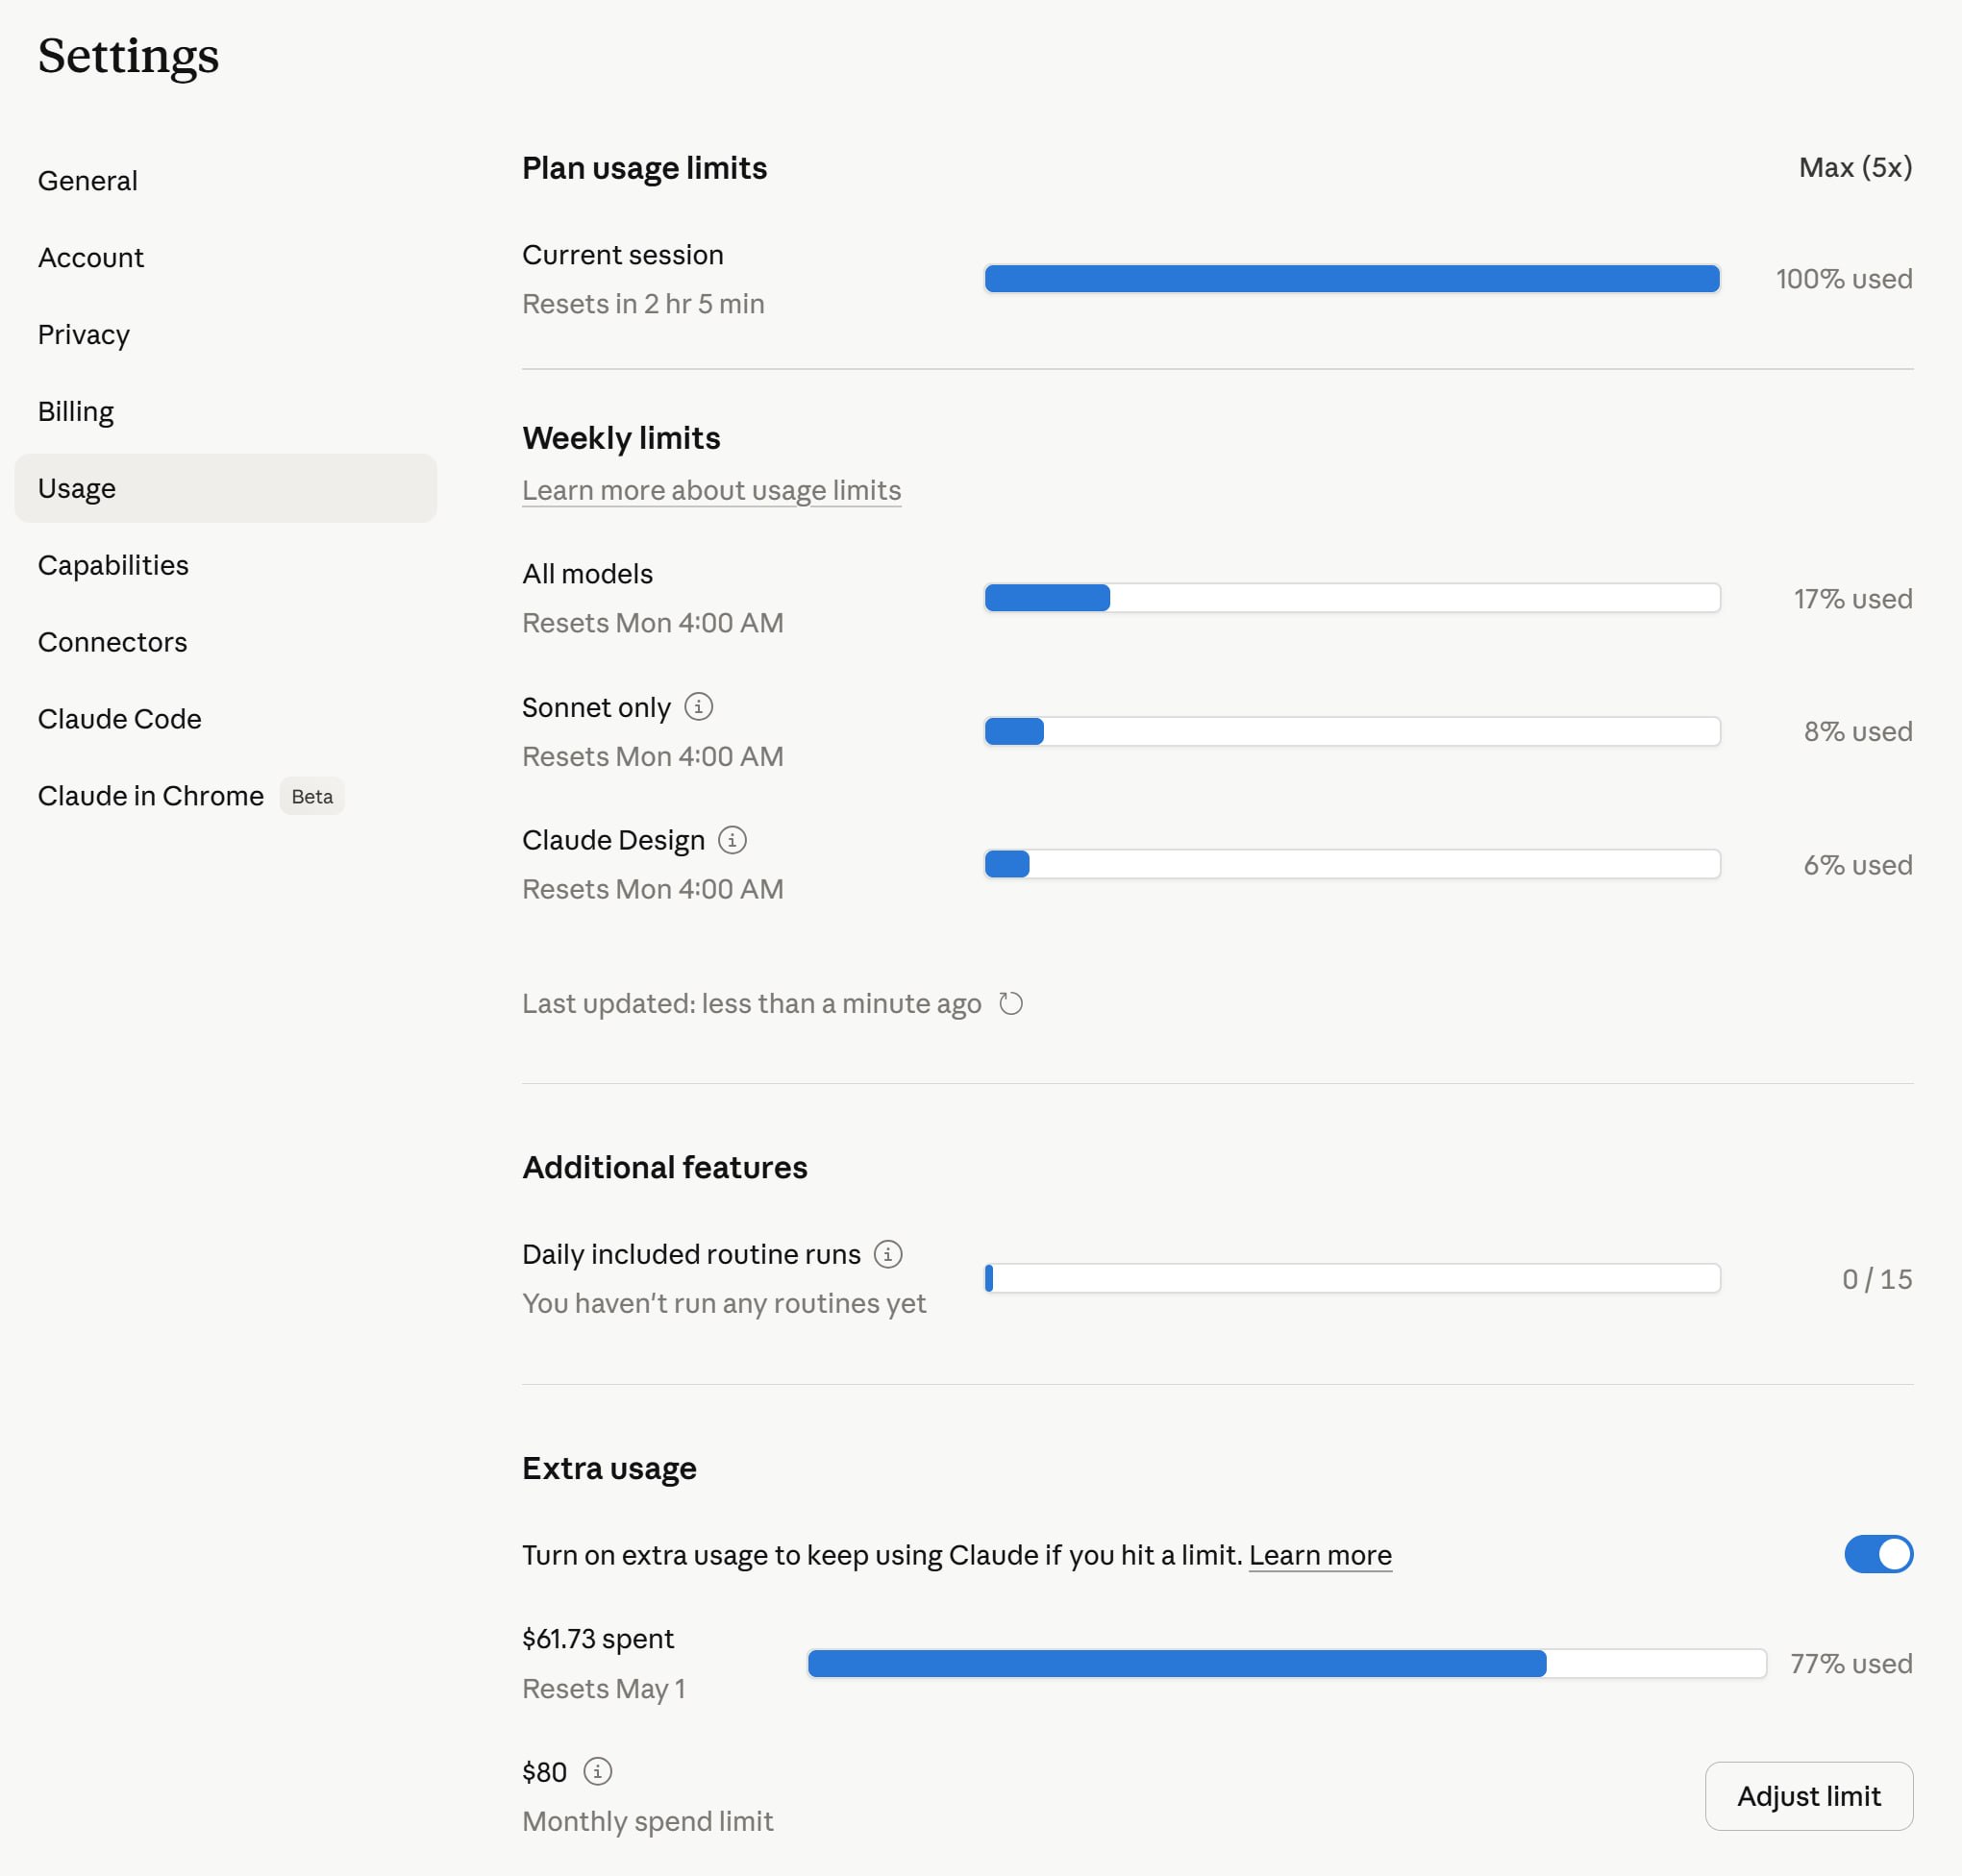Click the Adjust limit button
This screenshot has height=1876, width=1962.
click(1807, 1796)
